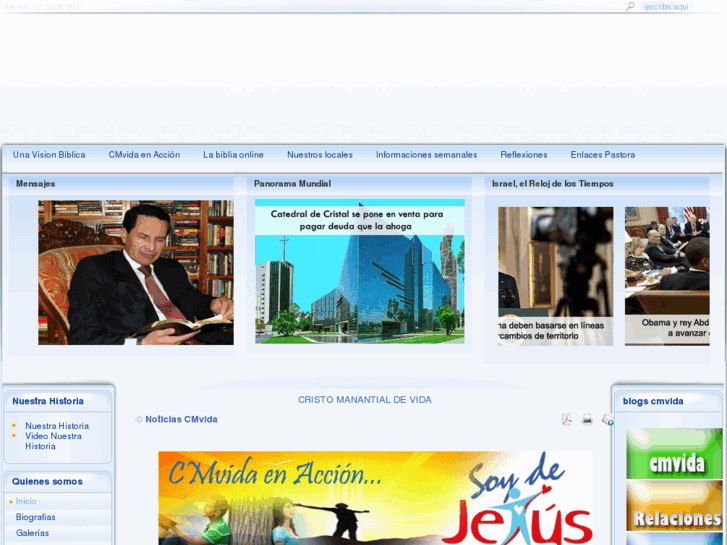Click the CMvida en Acción banner image

click(x=375, y=498)
